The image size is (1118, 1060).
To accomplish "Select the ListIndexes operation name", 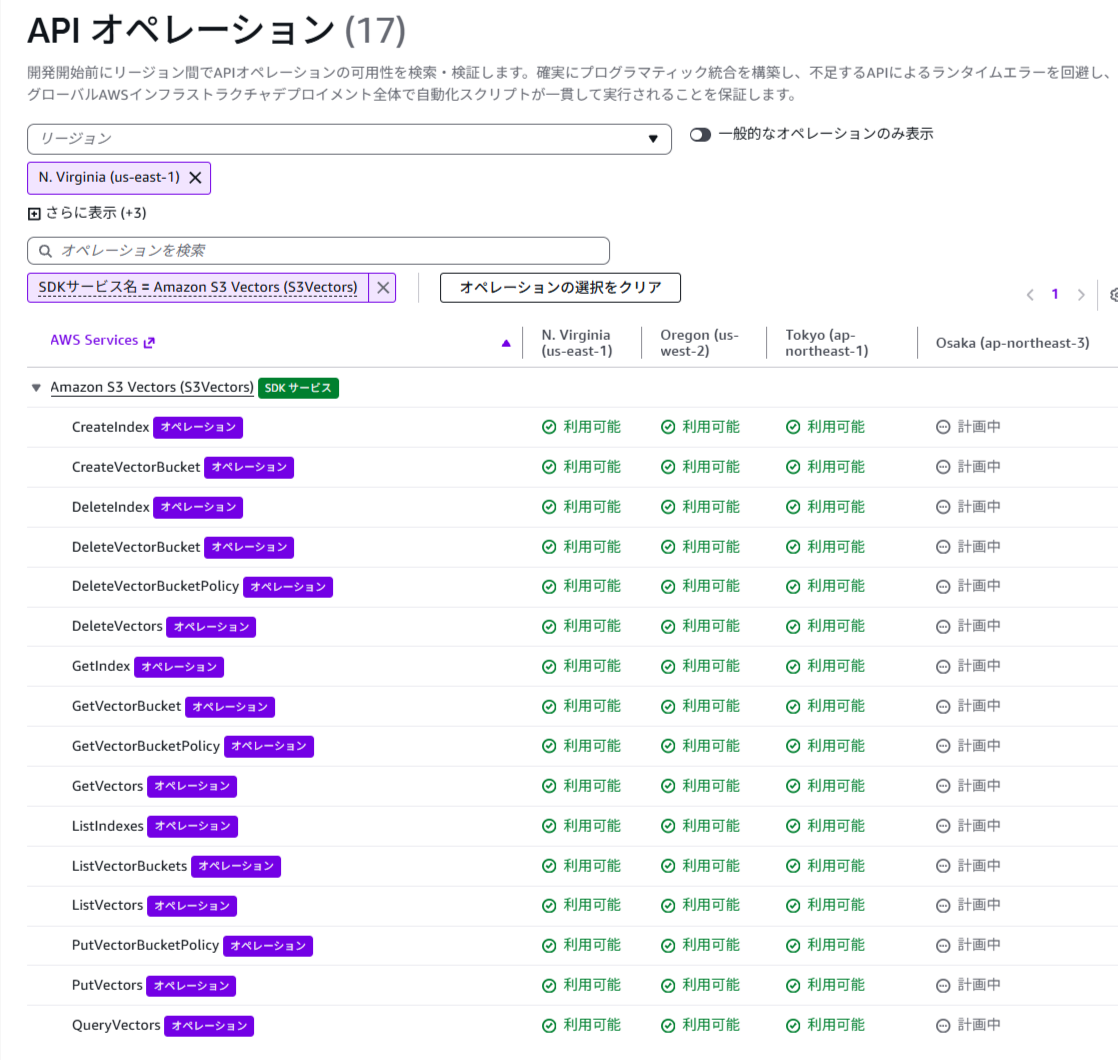I will coord(108,825).
